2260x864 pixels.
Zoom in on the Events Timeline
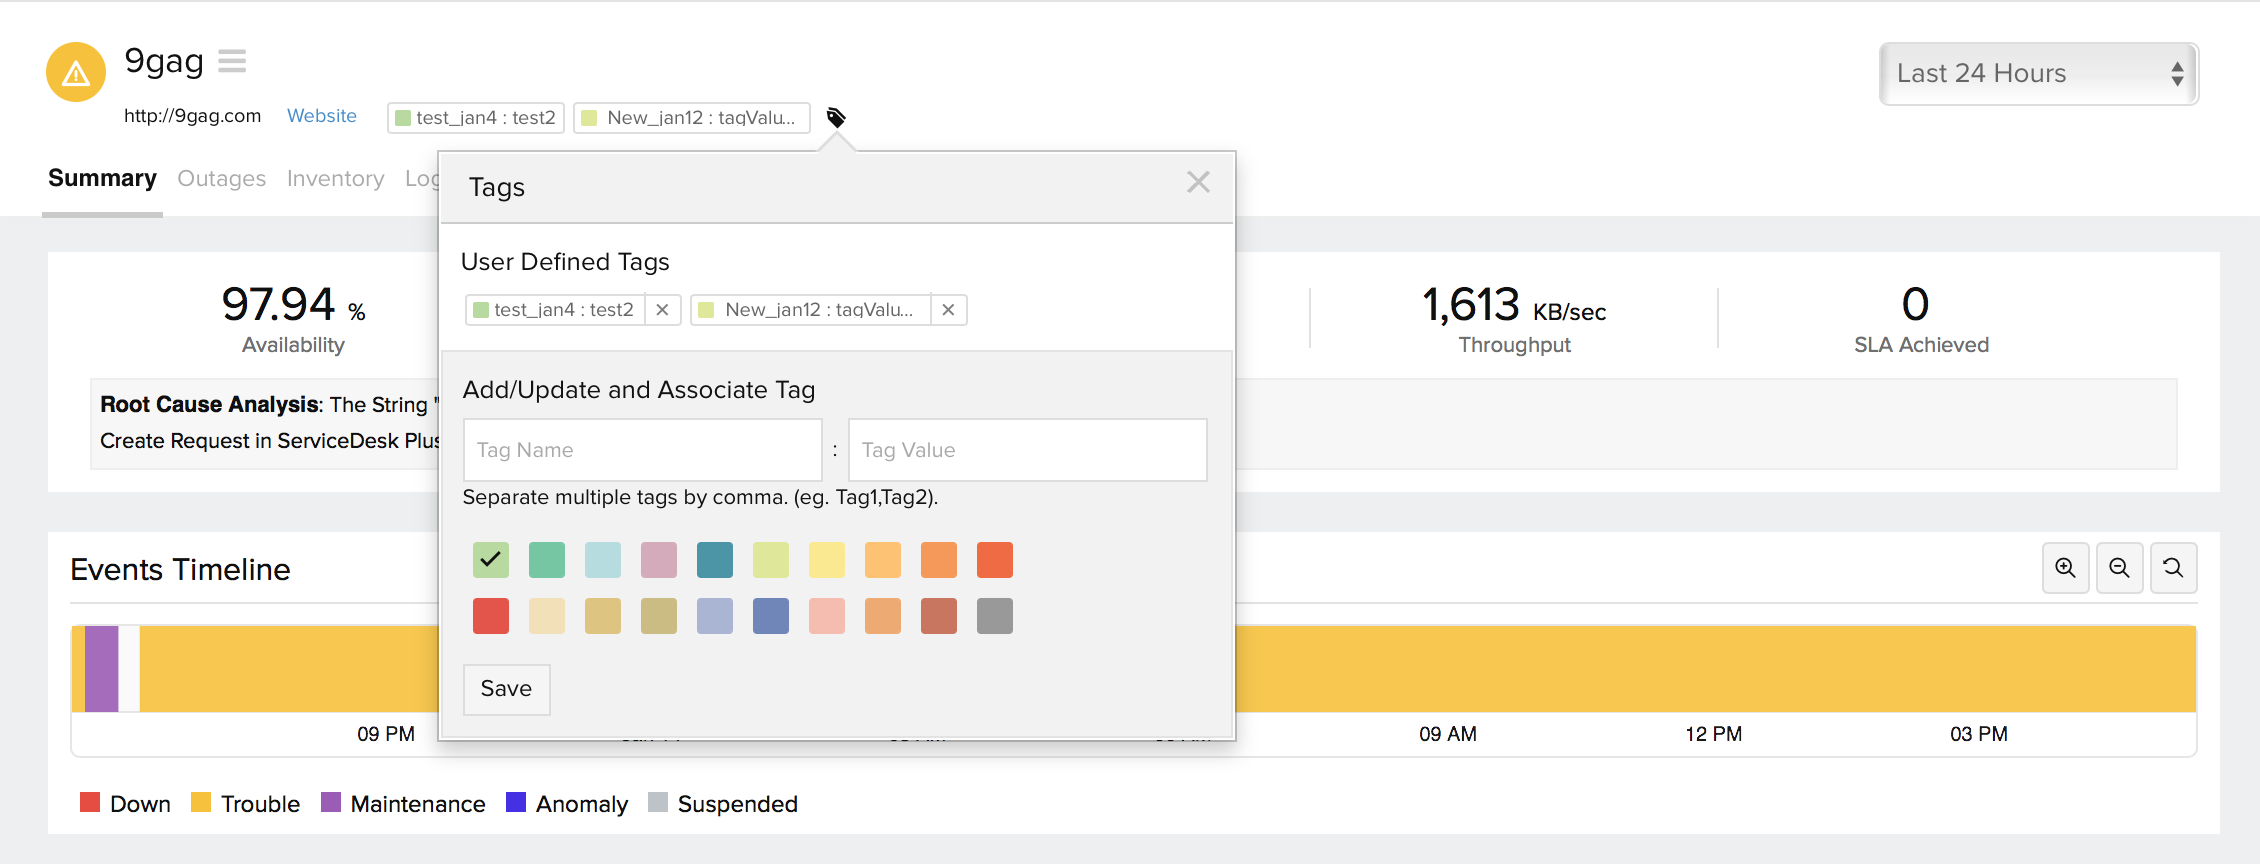click(x=2065, y=568)
